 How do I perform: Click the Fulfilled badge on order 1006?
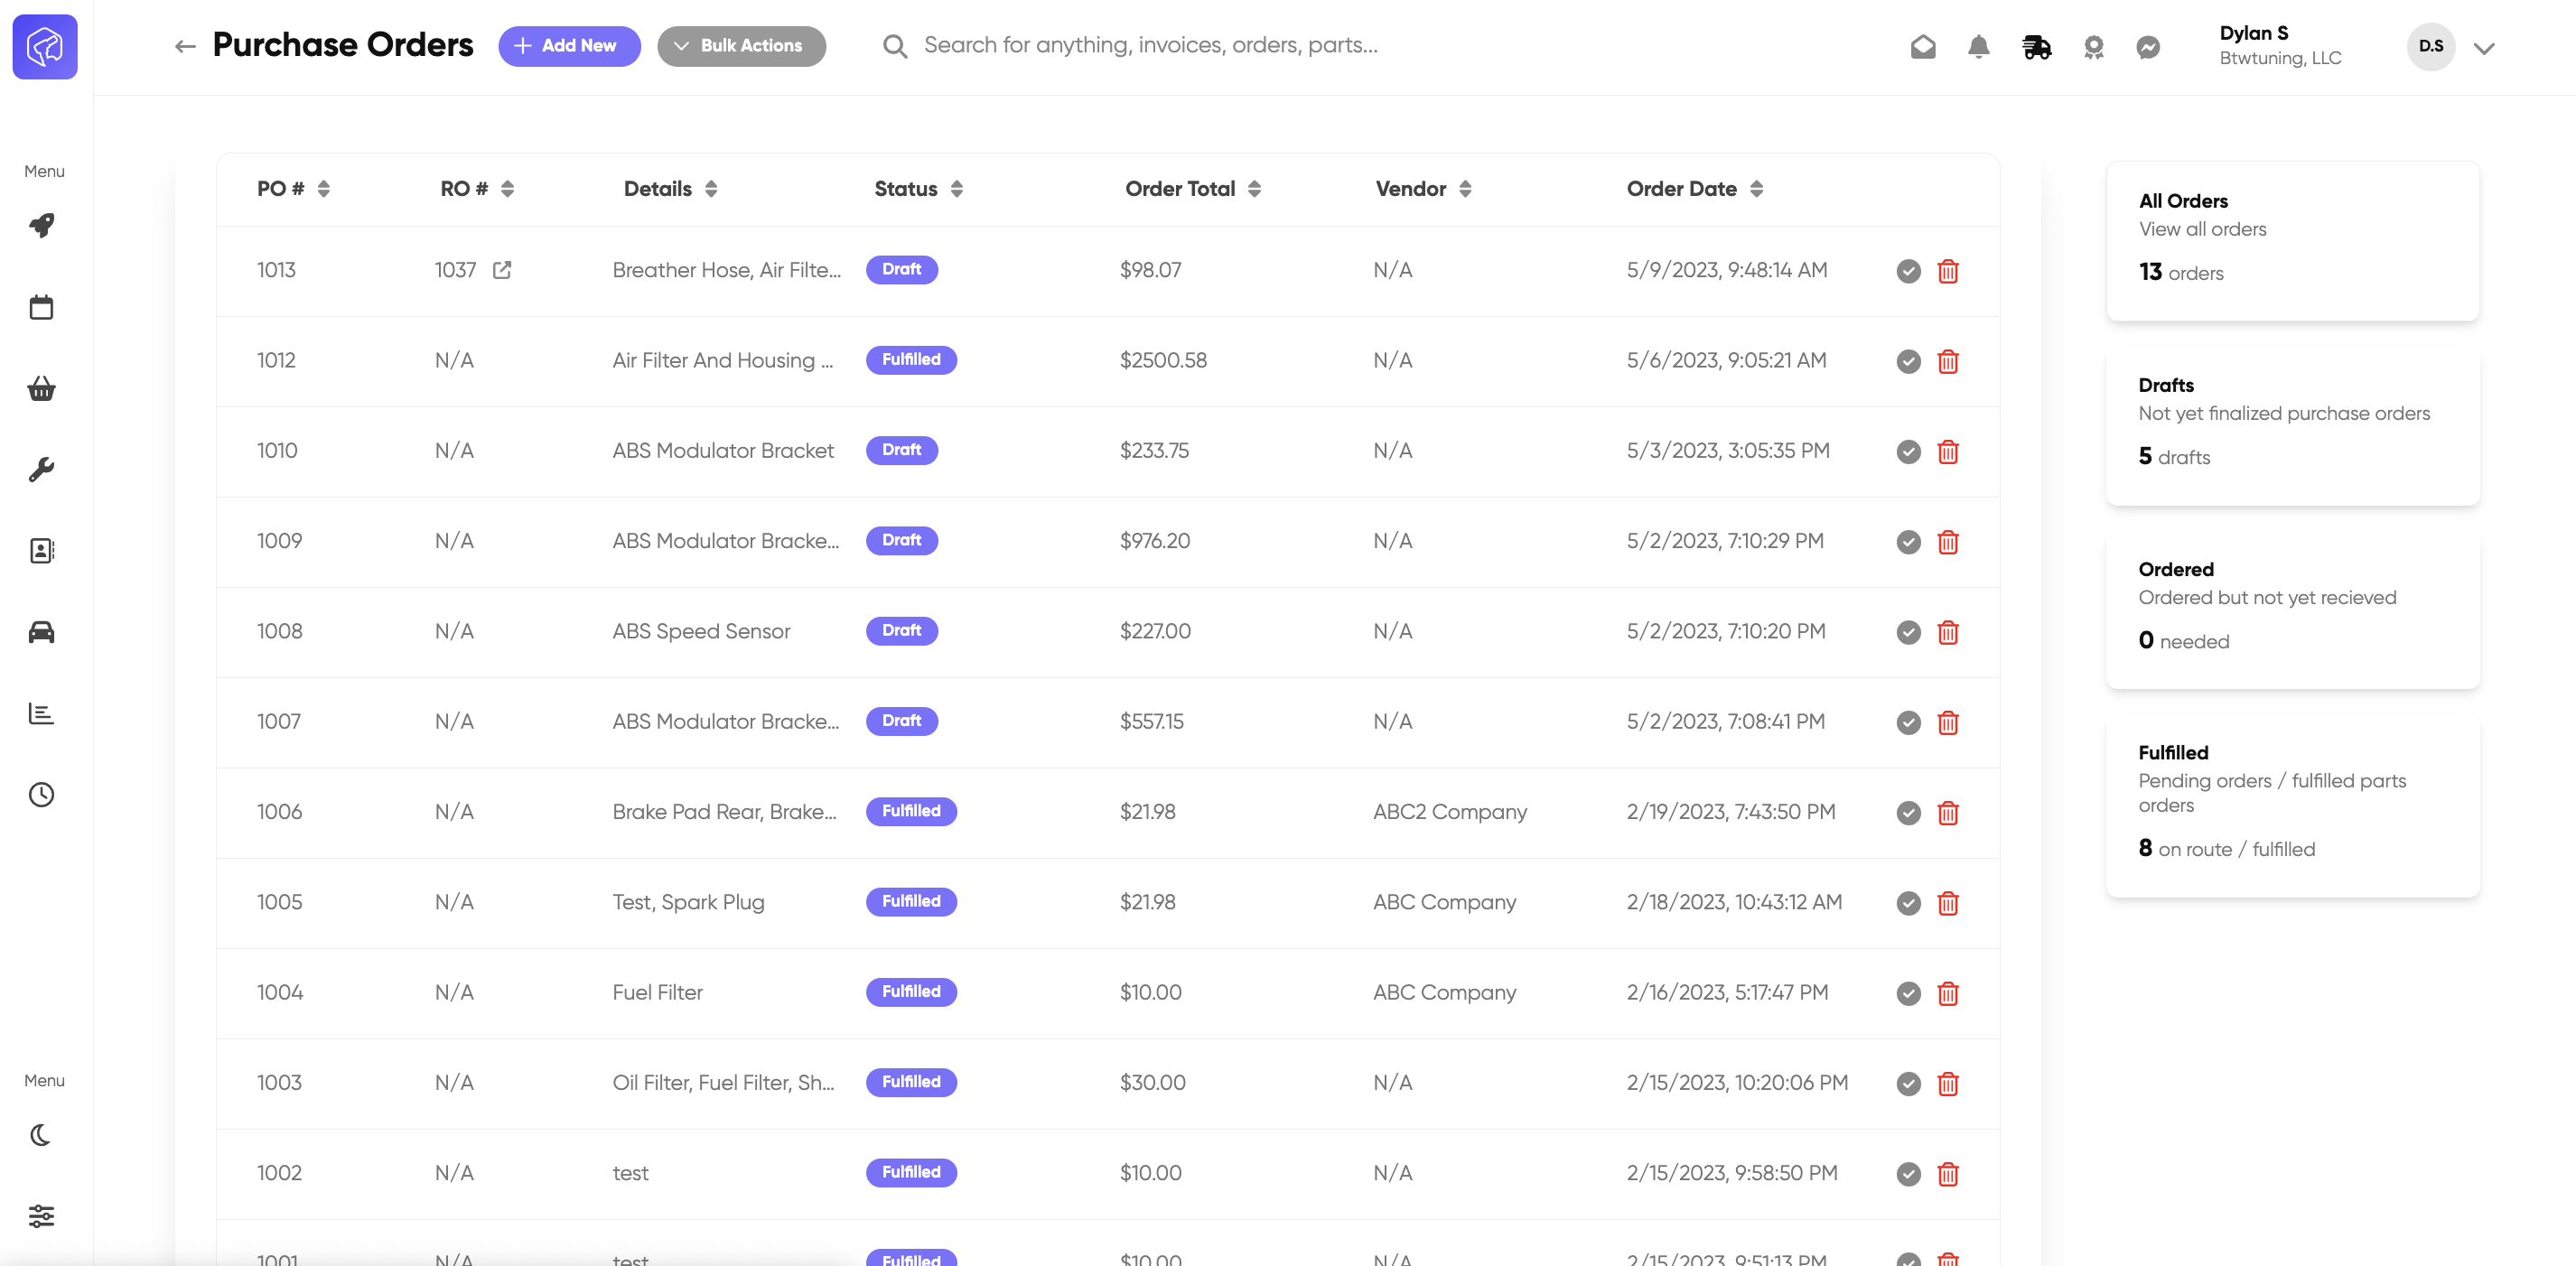coord(911,811)
